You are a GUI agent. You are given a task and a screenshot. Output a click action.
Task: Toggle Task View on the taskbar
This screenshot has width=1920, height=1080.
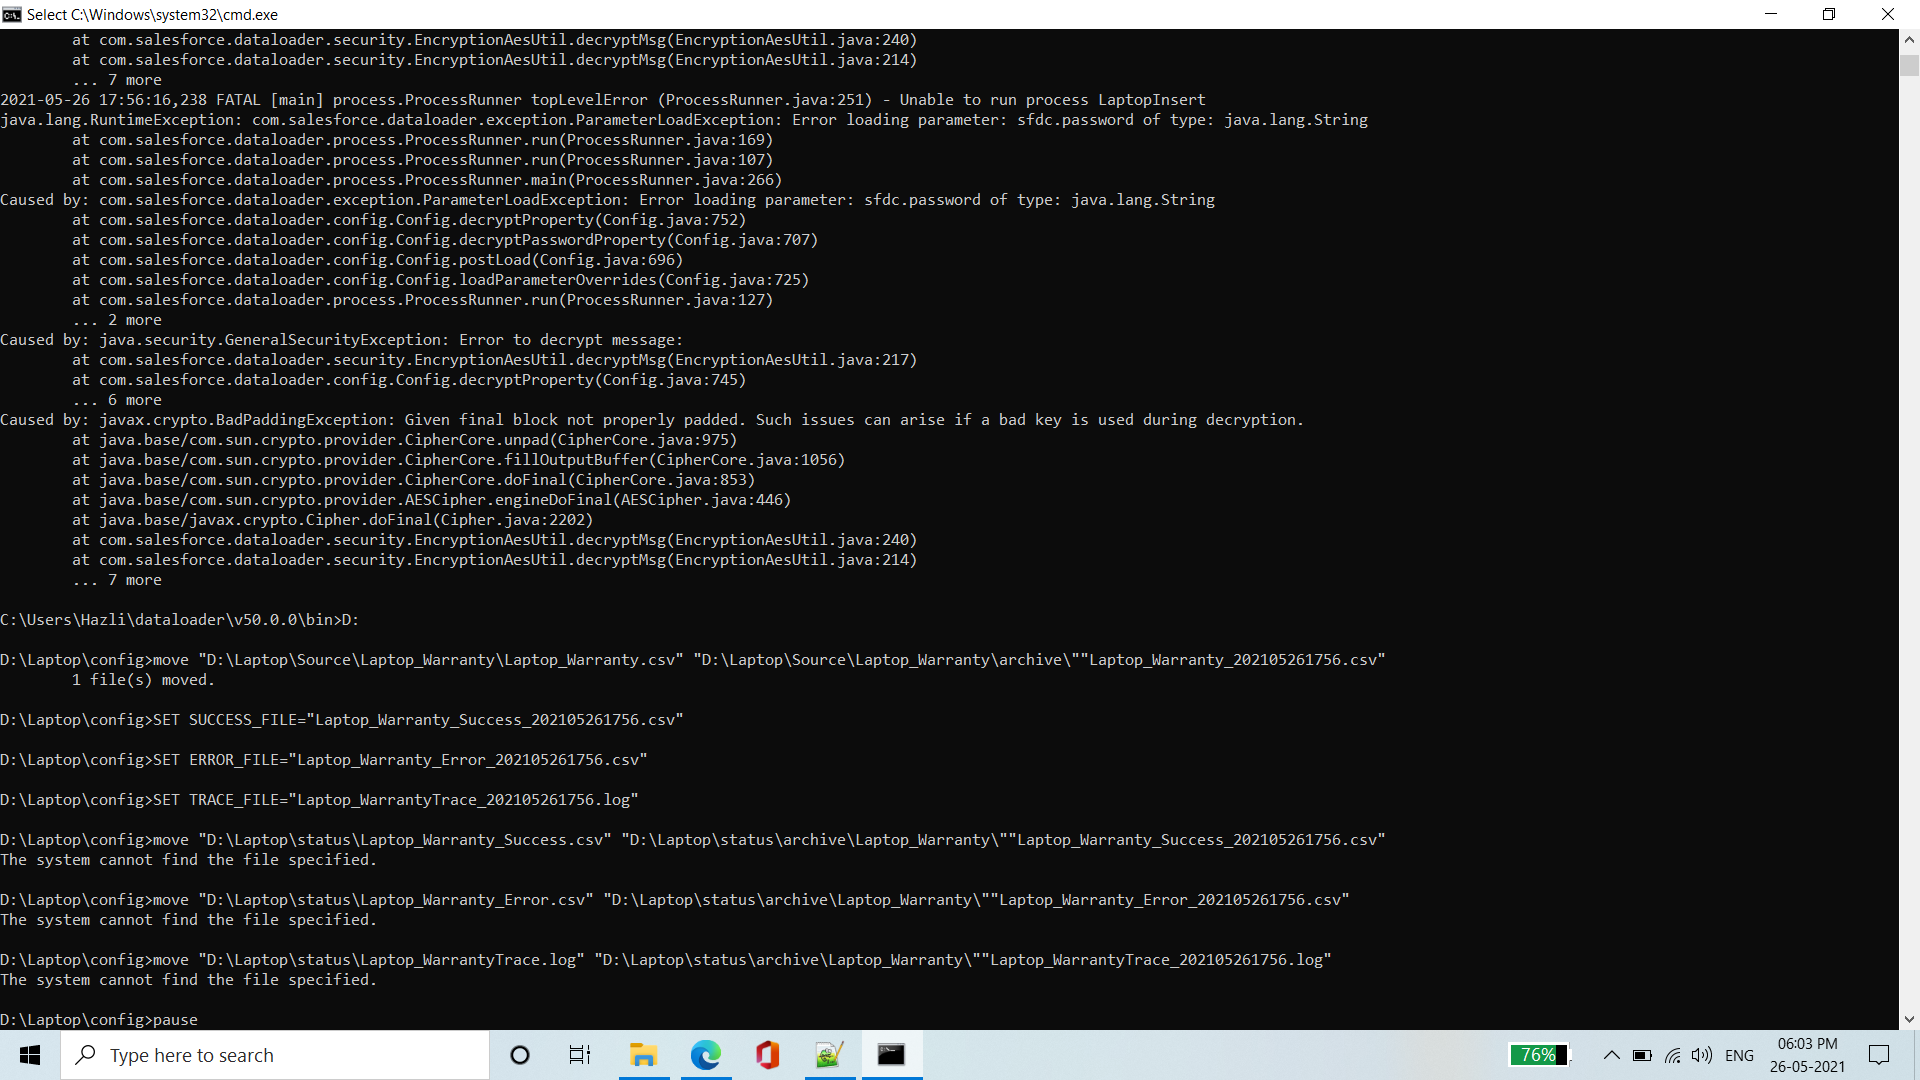point(580,1055)
